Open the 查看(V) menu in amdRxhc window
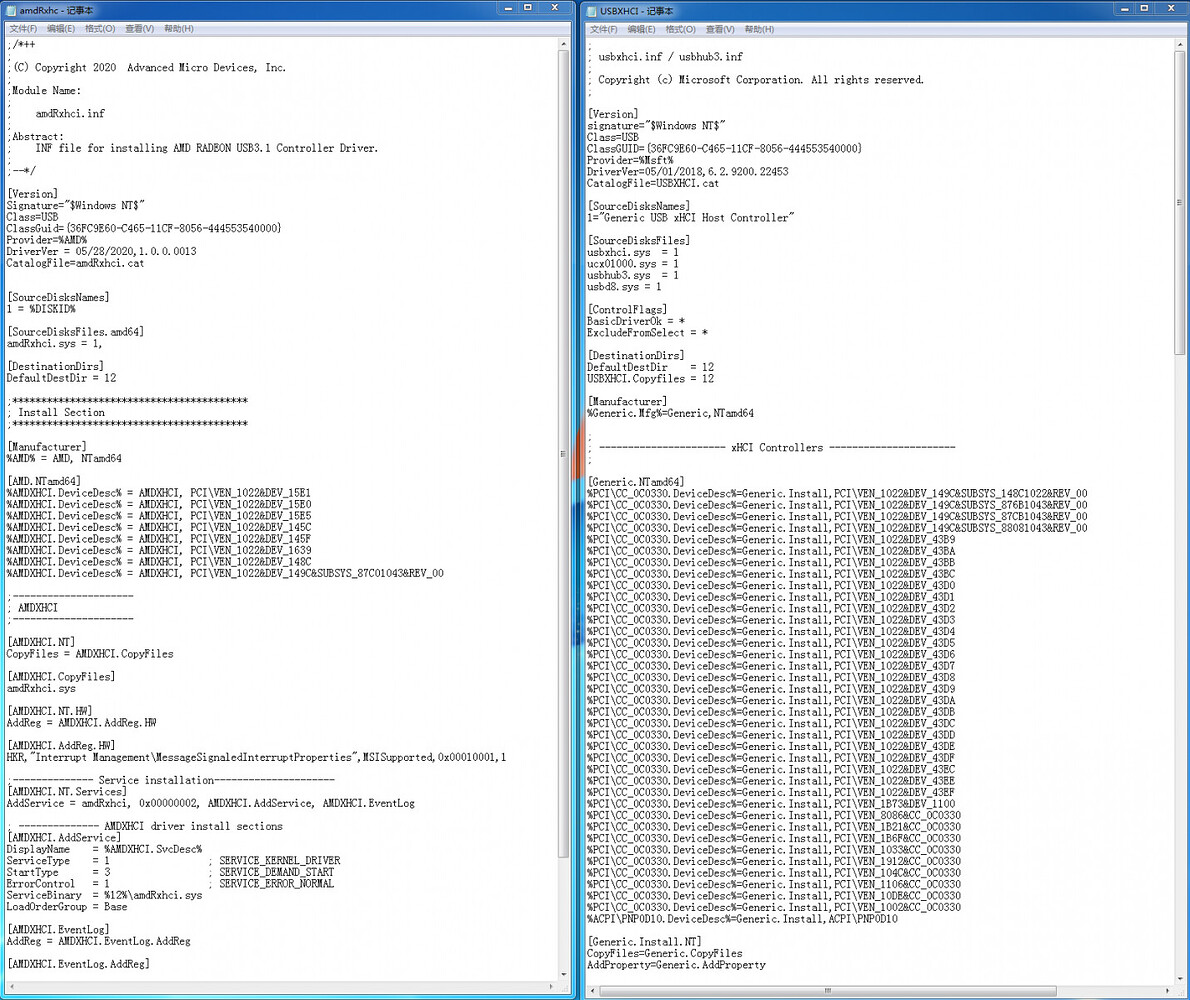The width and height of the screenshot is (1190, 1000). pyautogui.click(x=138, y=28)
